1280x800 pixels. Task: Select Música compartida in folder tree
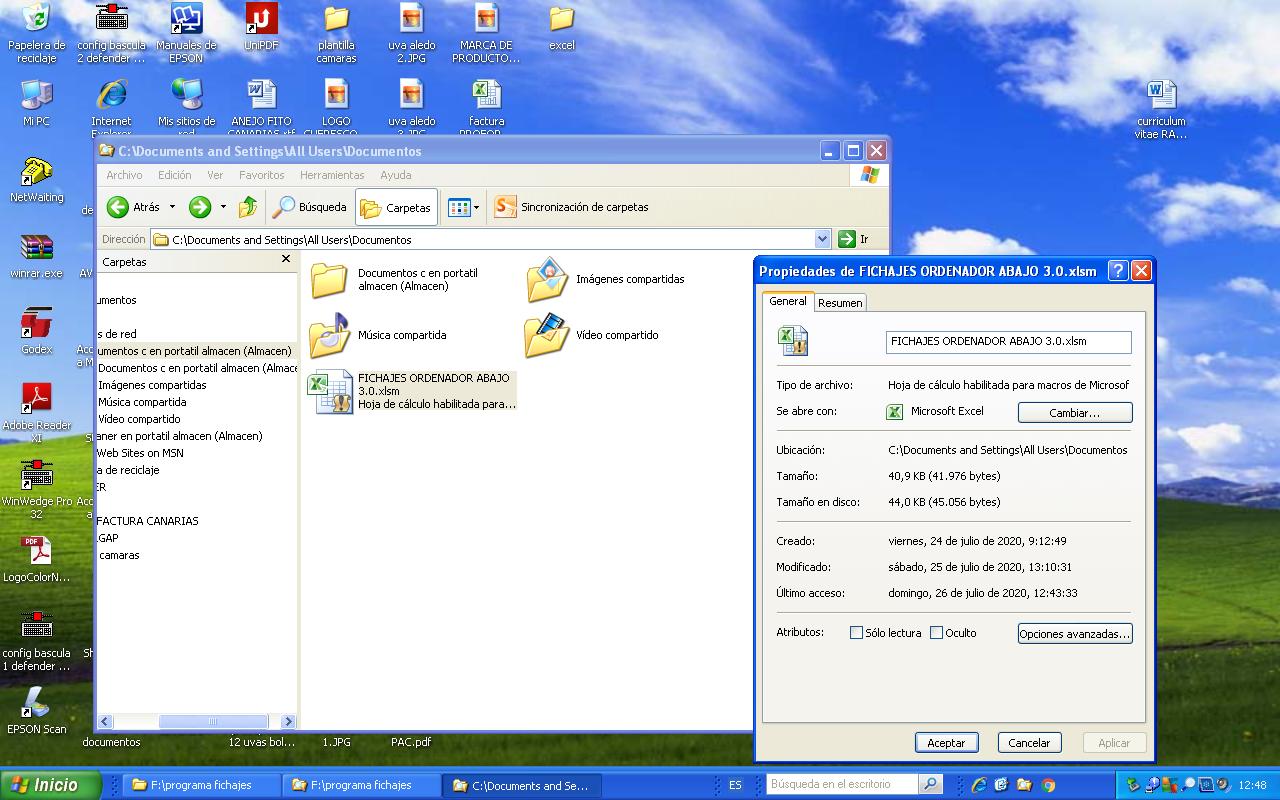pos(142,402)
